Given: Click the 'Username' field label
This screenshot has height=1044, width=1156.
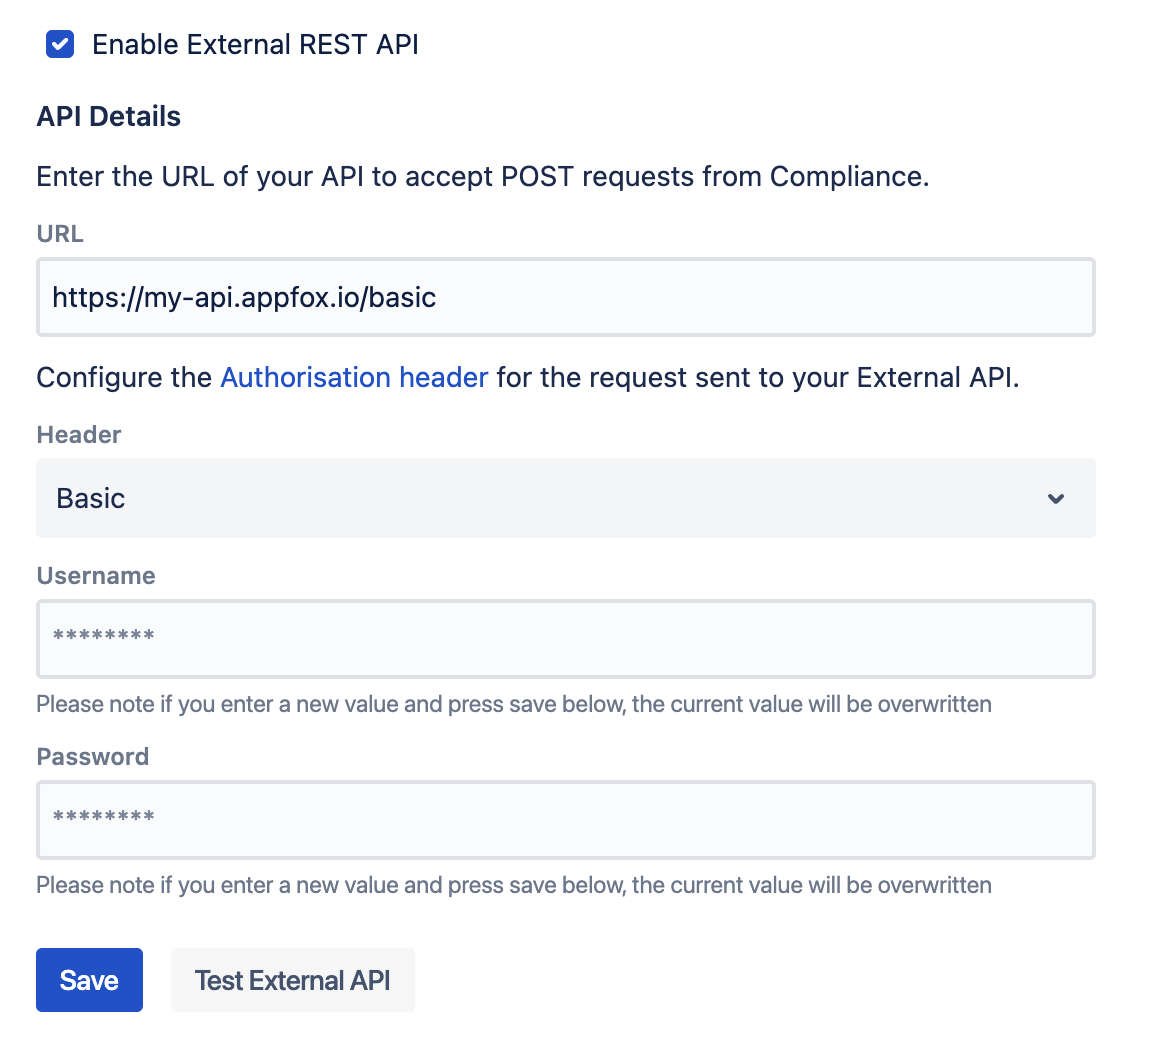Looking at the screenshot, I should click(96, 576).
